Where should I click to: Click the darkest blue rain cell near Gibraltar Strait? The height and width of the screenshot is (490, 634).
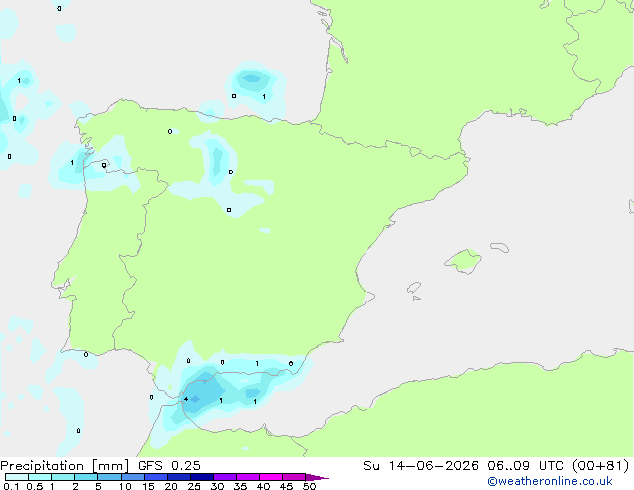(195, 399)
